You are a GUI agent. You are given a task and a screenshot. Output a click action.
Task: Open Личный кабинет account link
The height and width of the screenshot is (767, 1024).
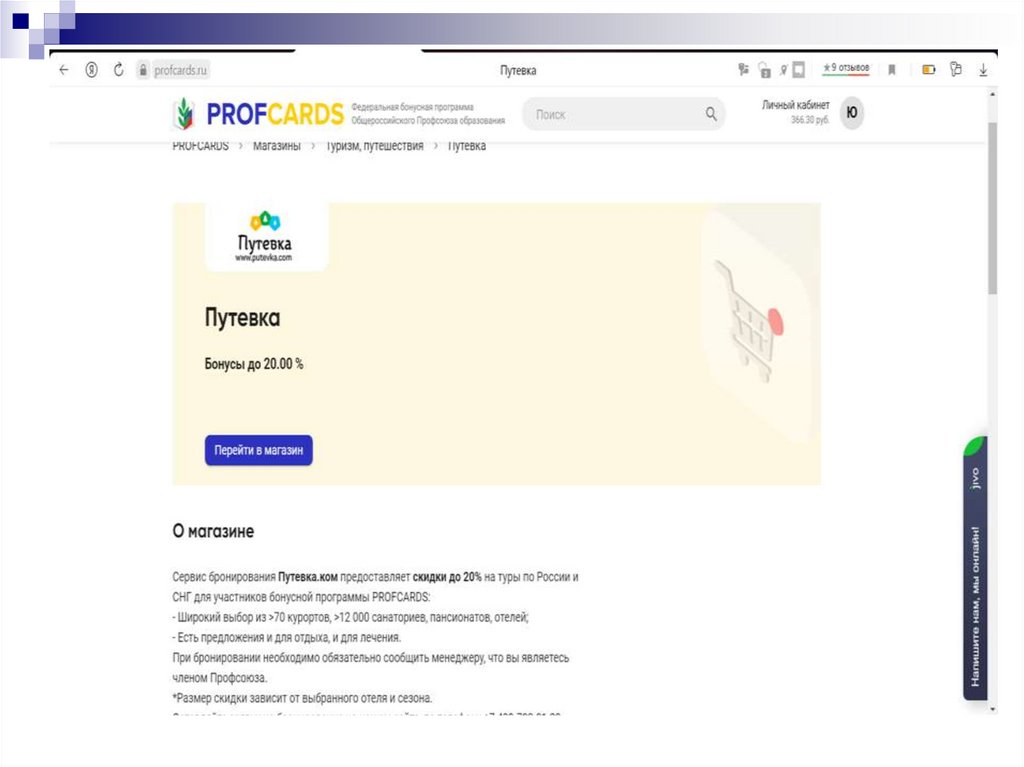(795, 105)
